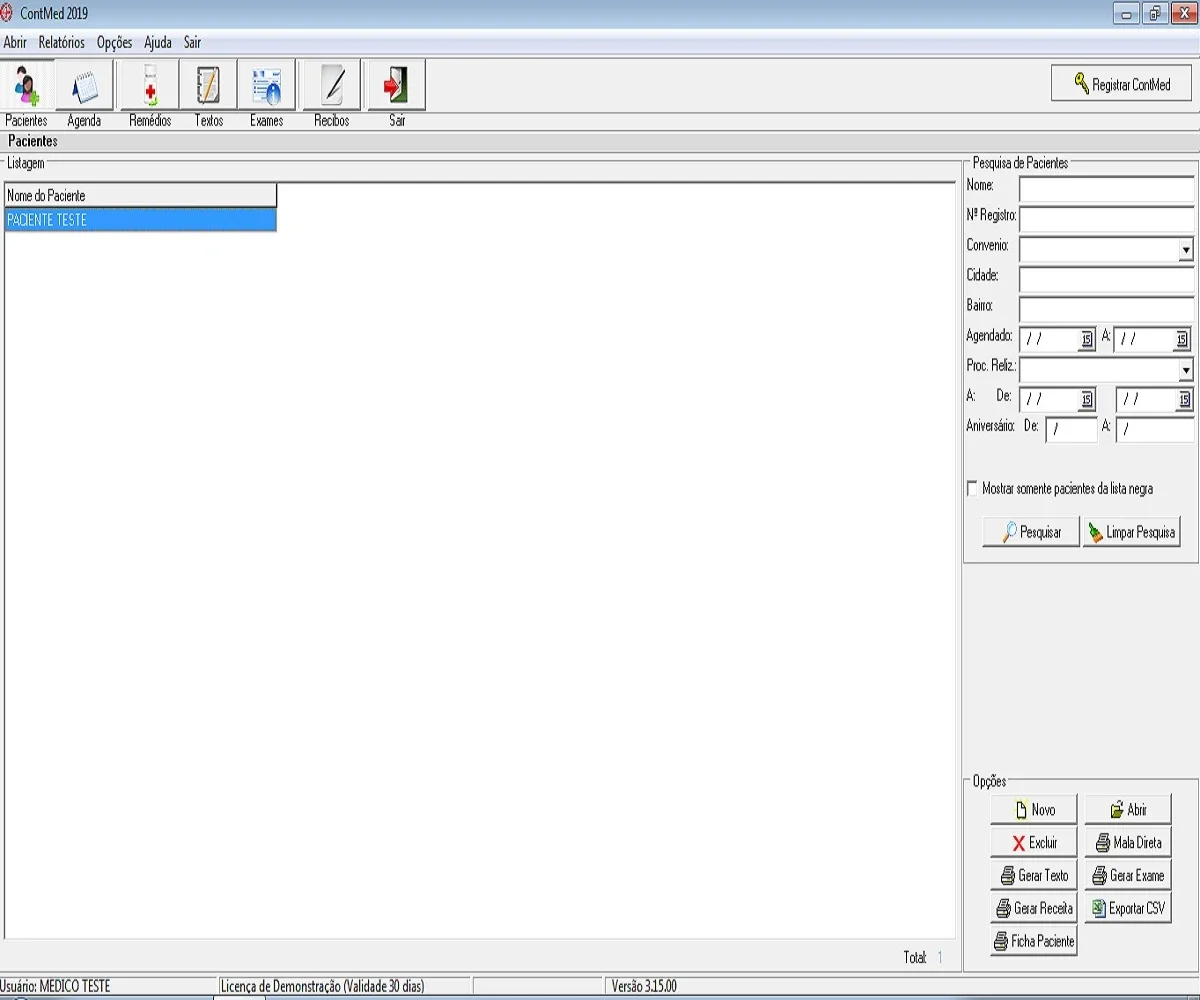Click the Gerar Receita button
1200x1000 pixels.
1034,909
